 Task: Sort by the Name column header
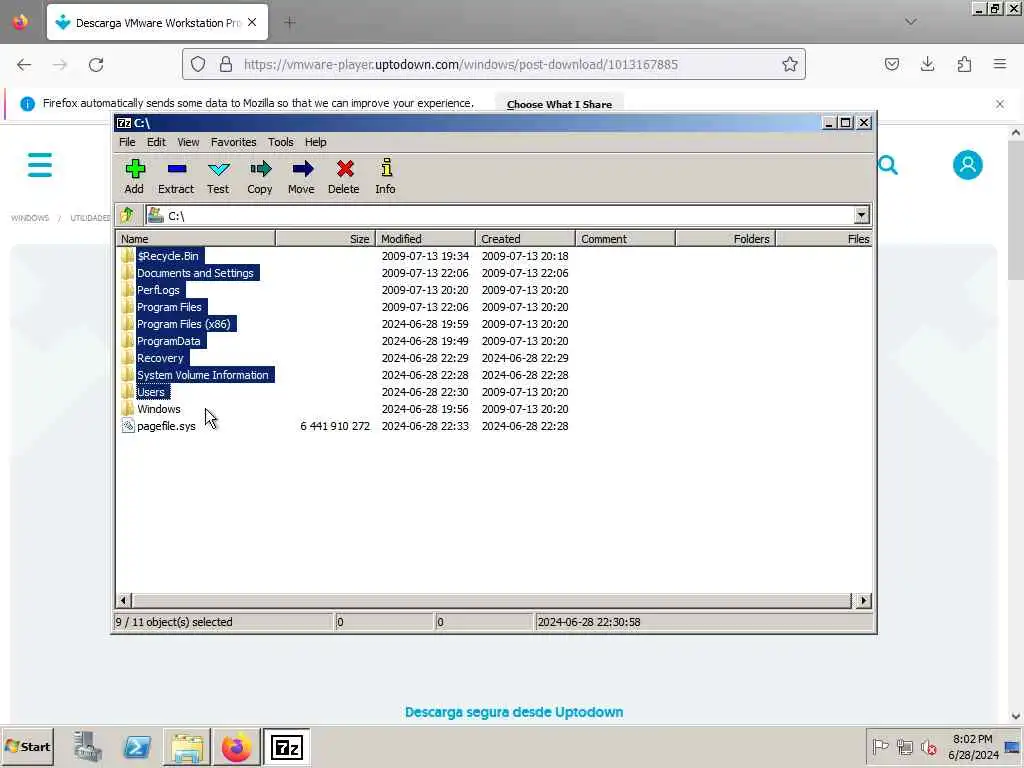[x=195, y=238]
